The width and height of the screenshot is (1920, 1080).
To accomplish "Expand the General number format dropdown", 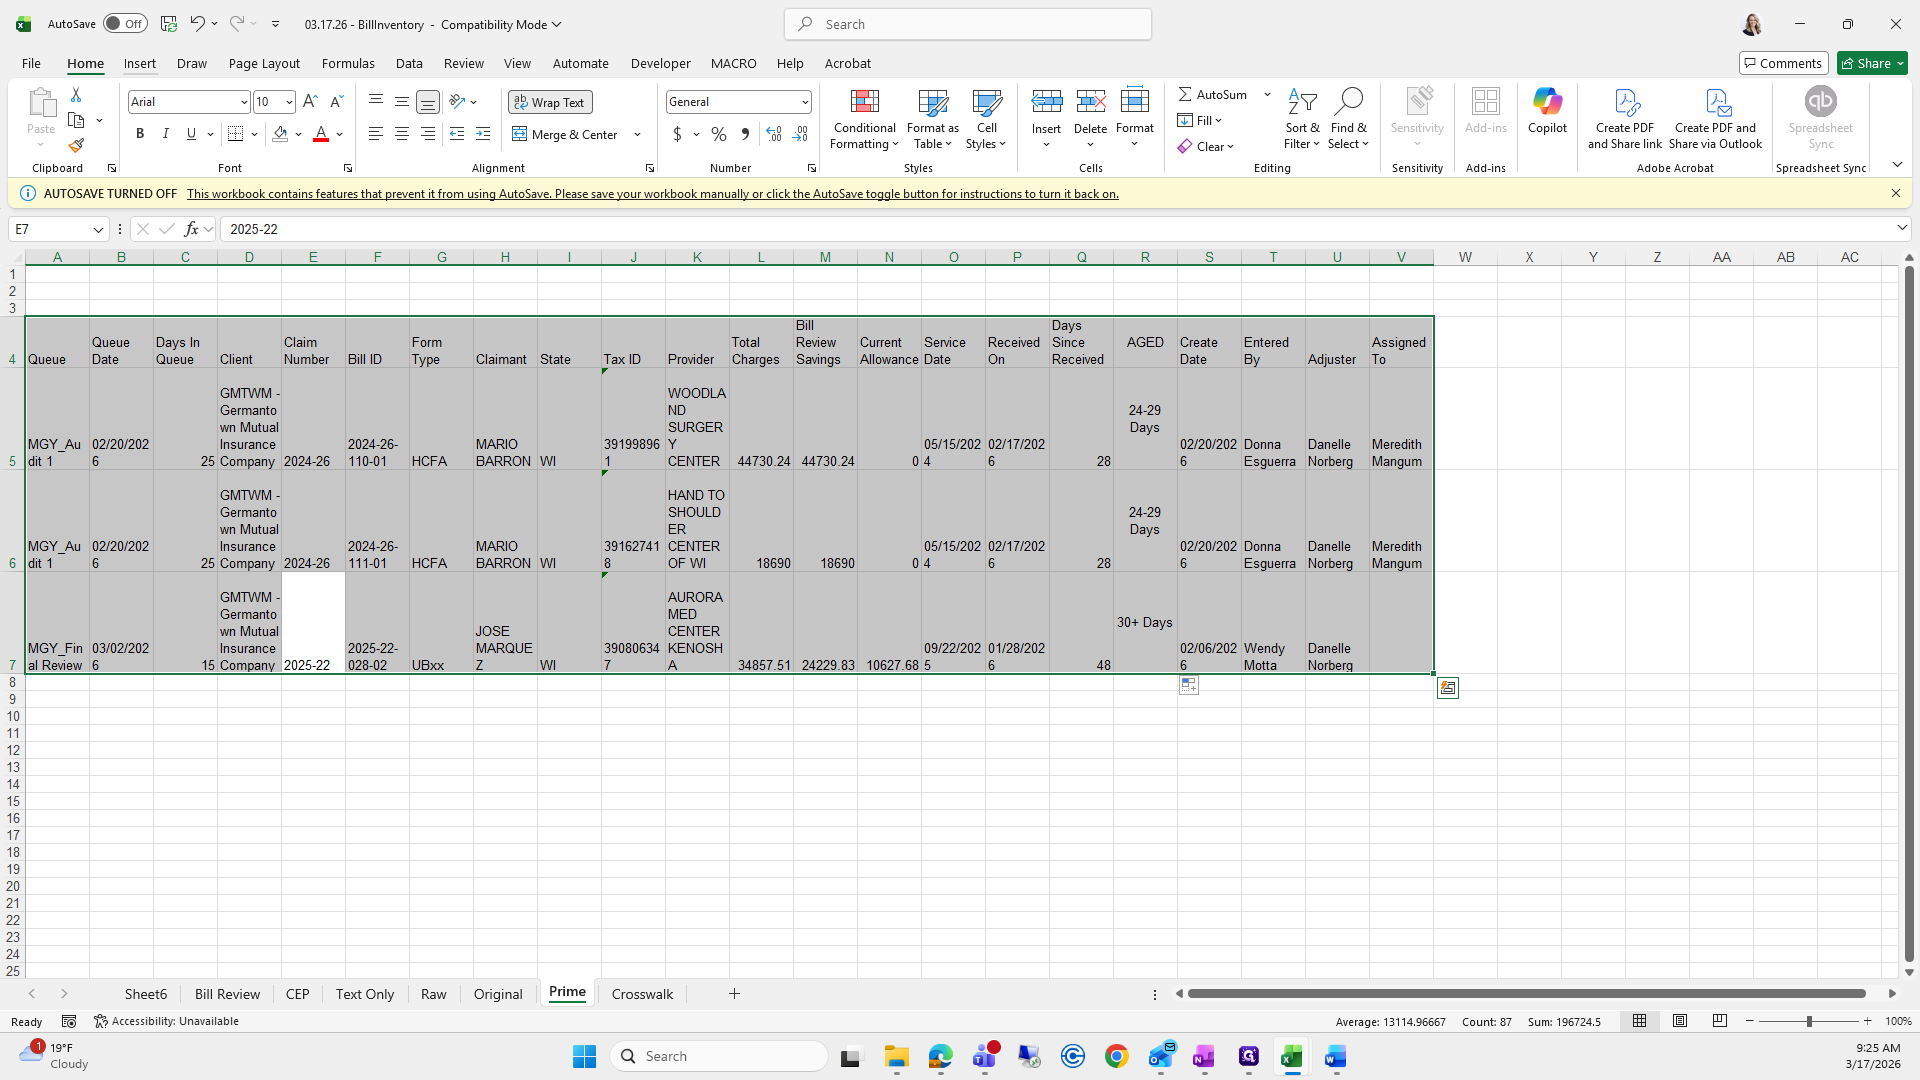I will click(804, 102).
